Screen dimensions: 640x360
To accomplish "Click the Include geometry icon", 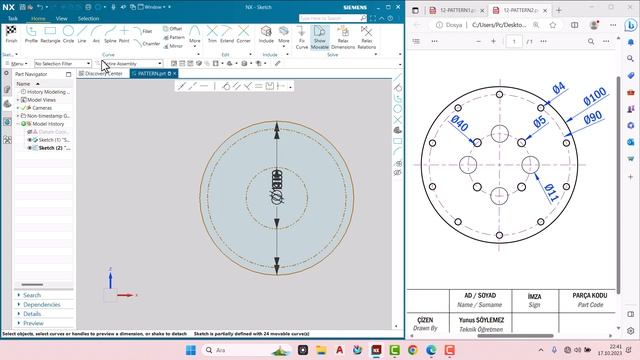I will point(266,31).
